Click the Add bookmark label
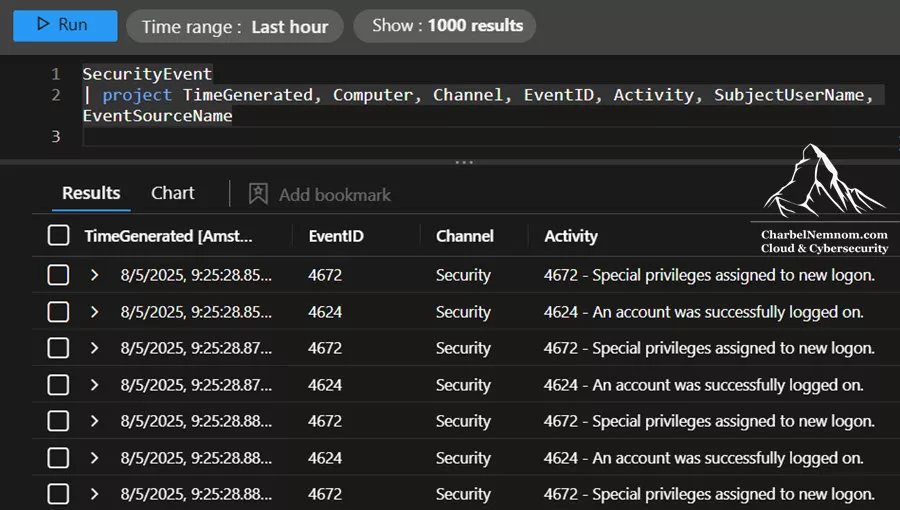Screen dimensions: 900x510 point(335,195)
